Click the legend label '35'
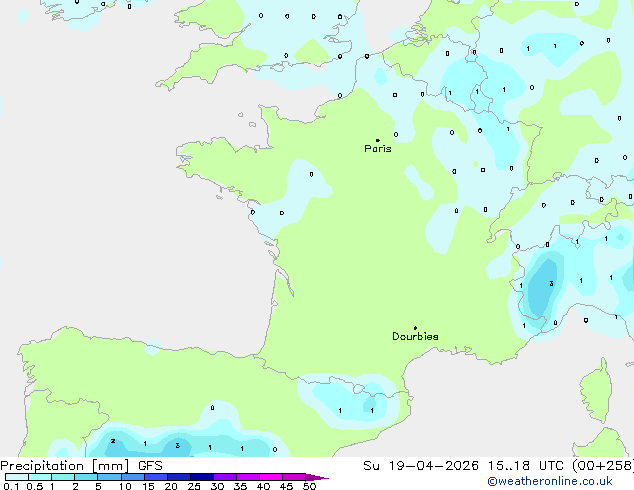The image size is (634, 490). (241, 486)
